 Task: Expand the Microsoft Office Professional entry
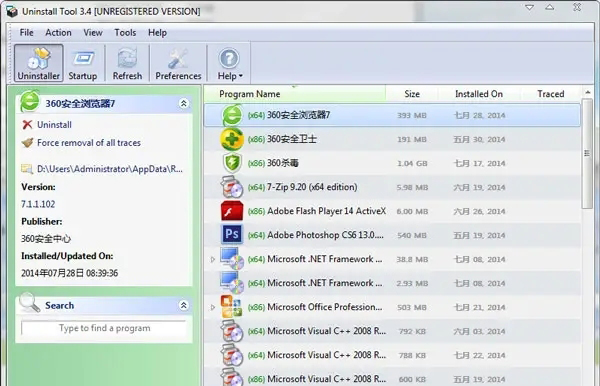point(213,307)
